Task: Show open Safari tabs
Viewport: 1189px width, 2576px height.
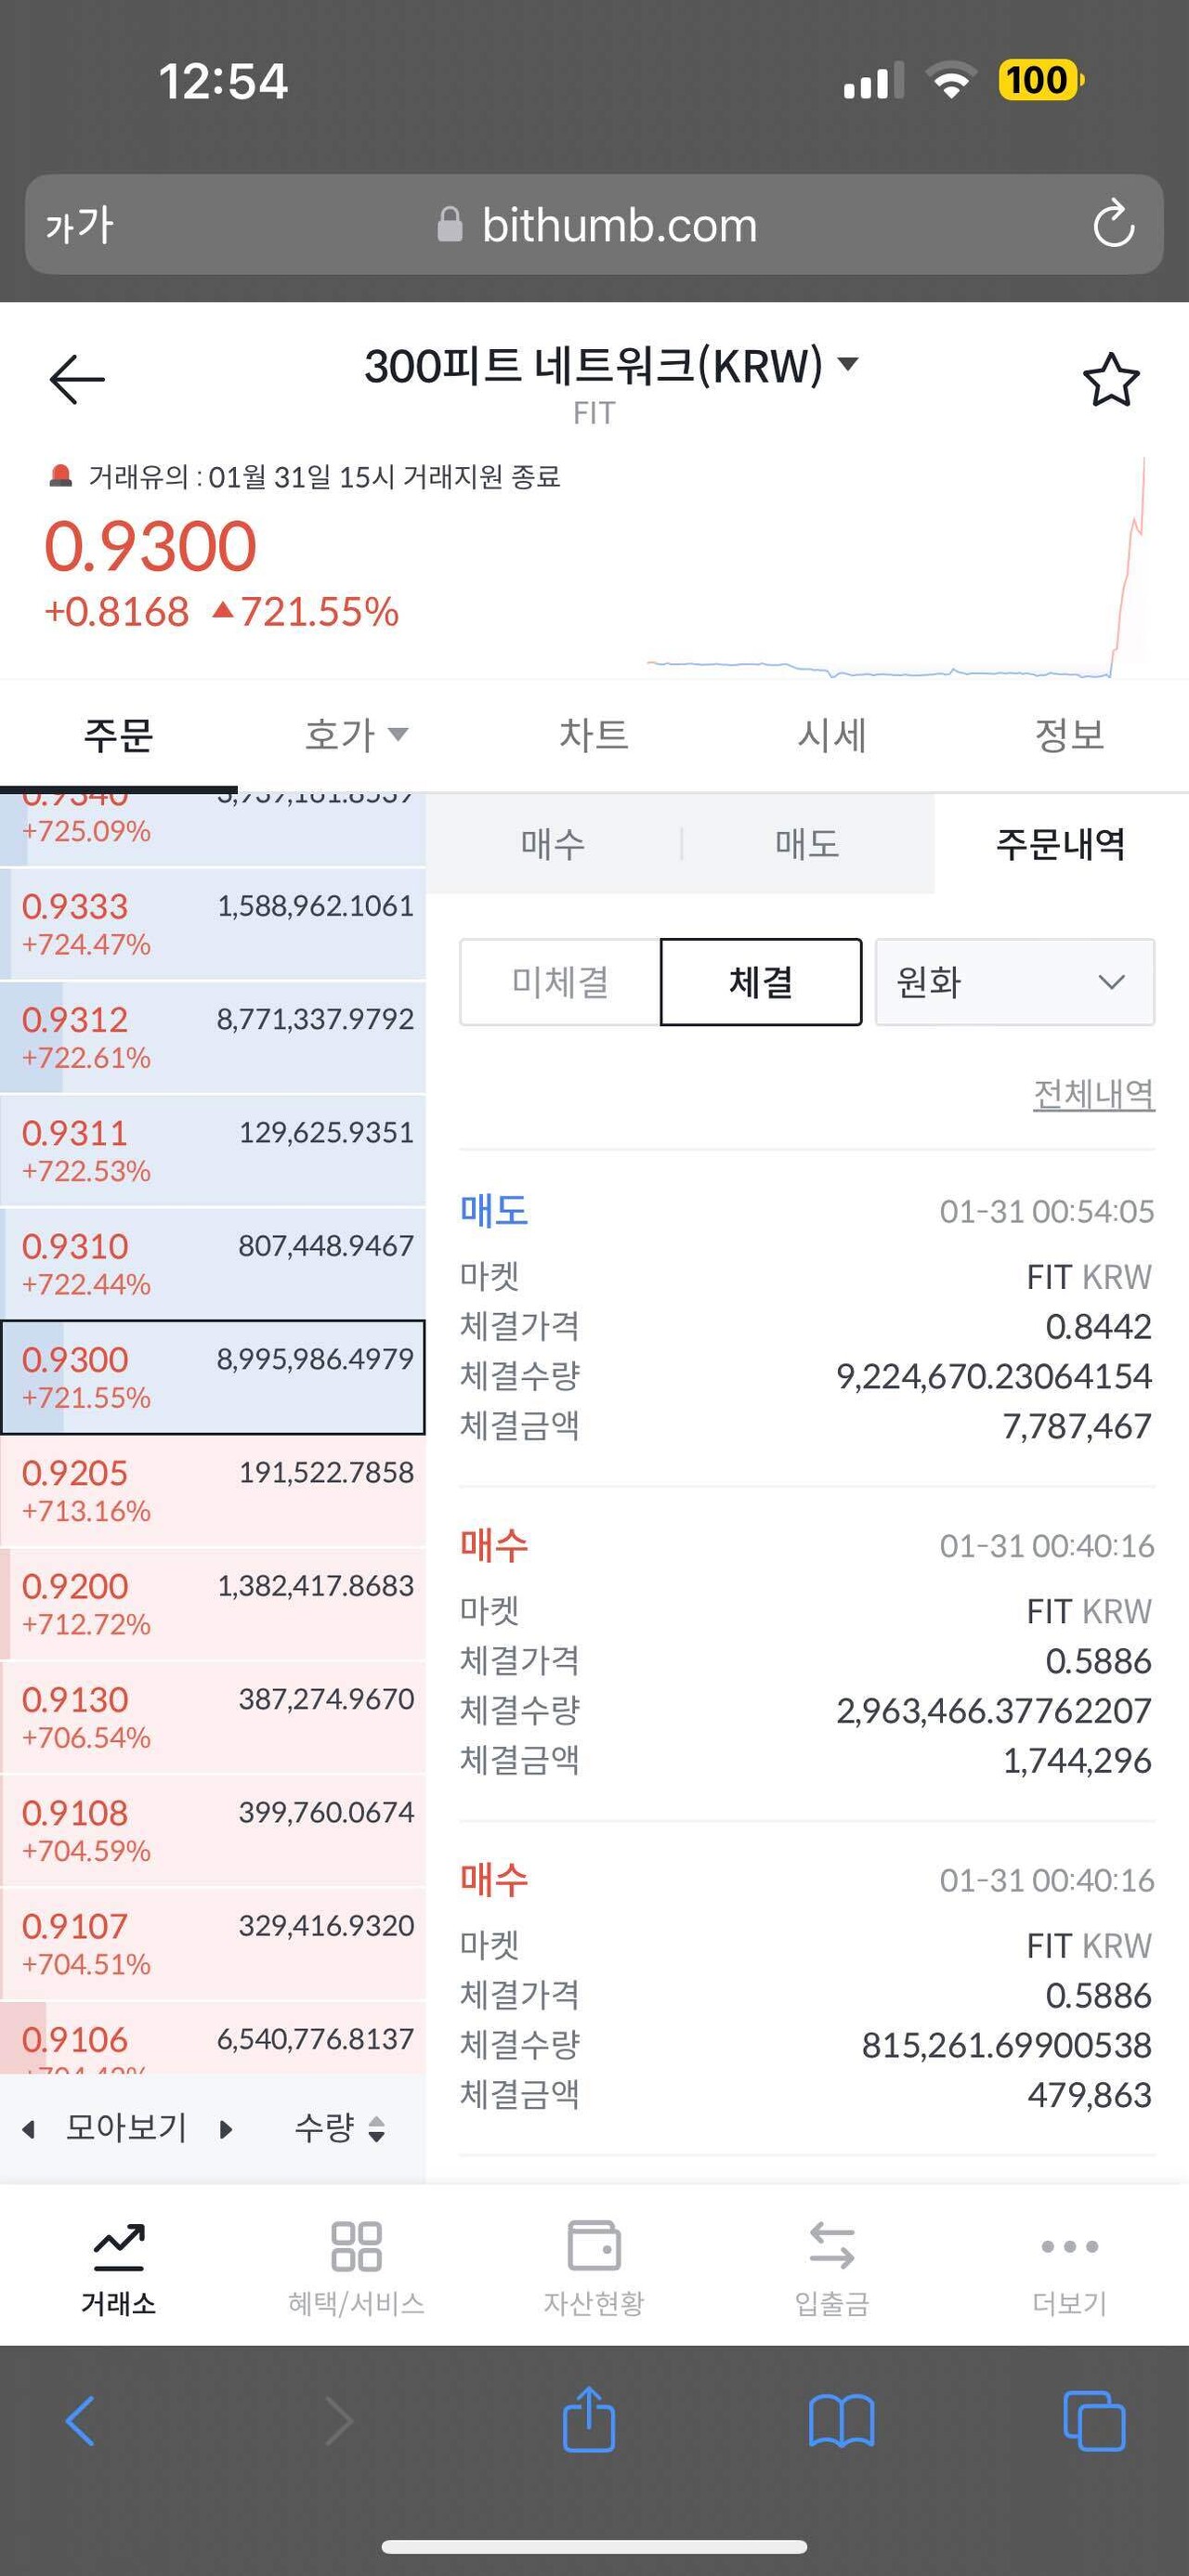Action: pyautogui.click(x=1094, y=2420)
